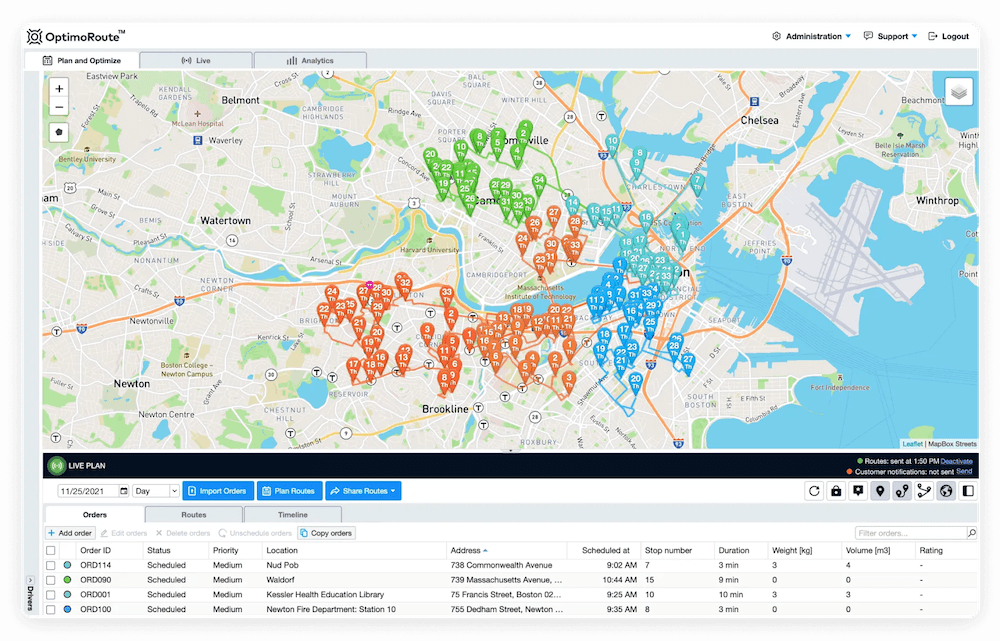Select the checkbox for order ORD001

pyautogui.click(x=50, y=594)
